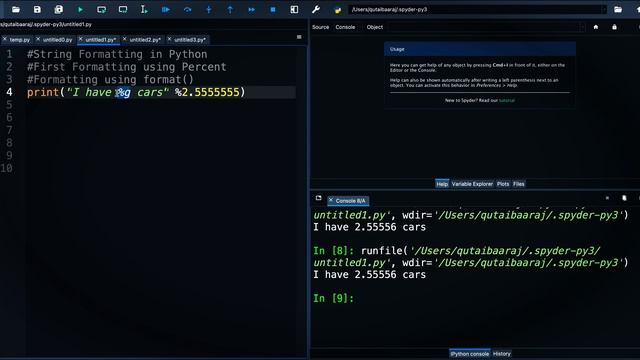Run selection or current line
Image resolution: width=640 pixels, height=360 pixels.
pos(144,9)
